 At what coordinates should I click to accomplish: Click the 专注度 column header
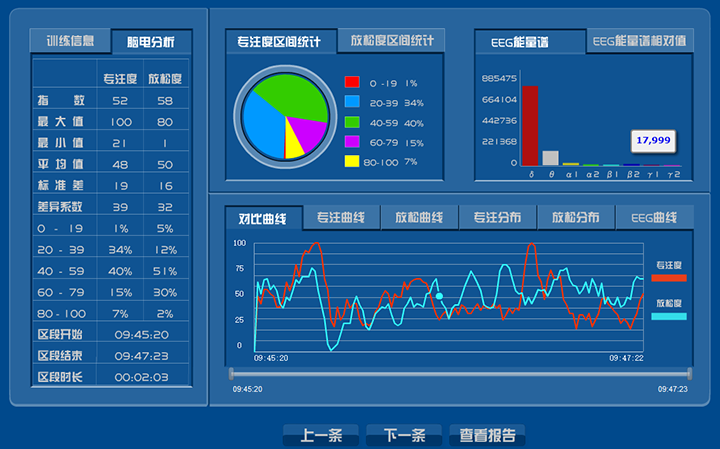120,79
